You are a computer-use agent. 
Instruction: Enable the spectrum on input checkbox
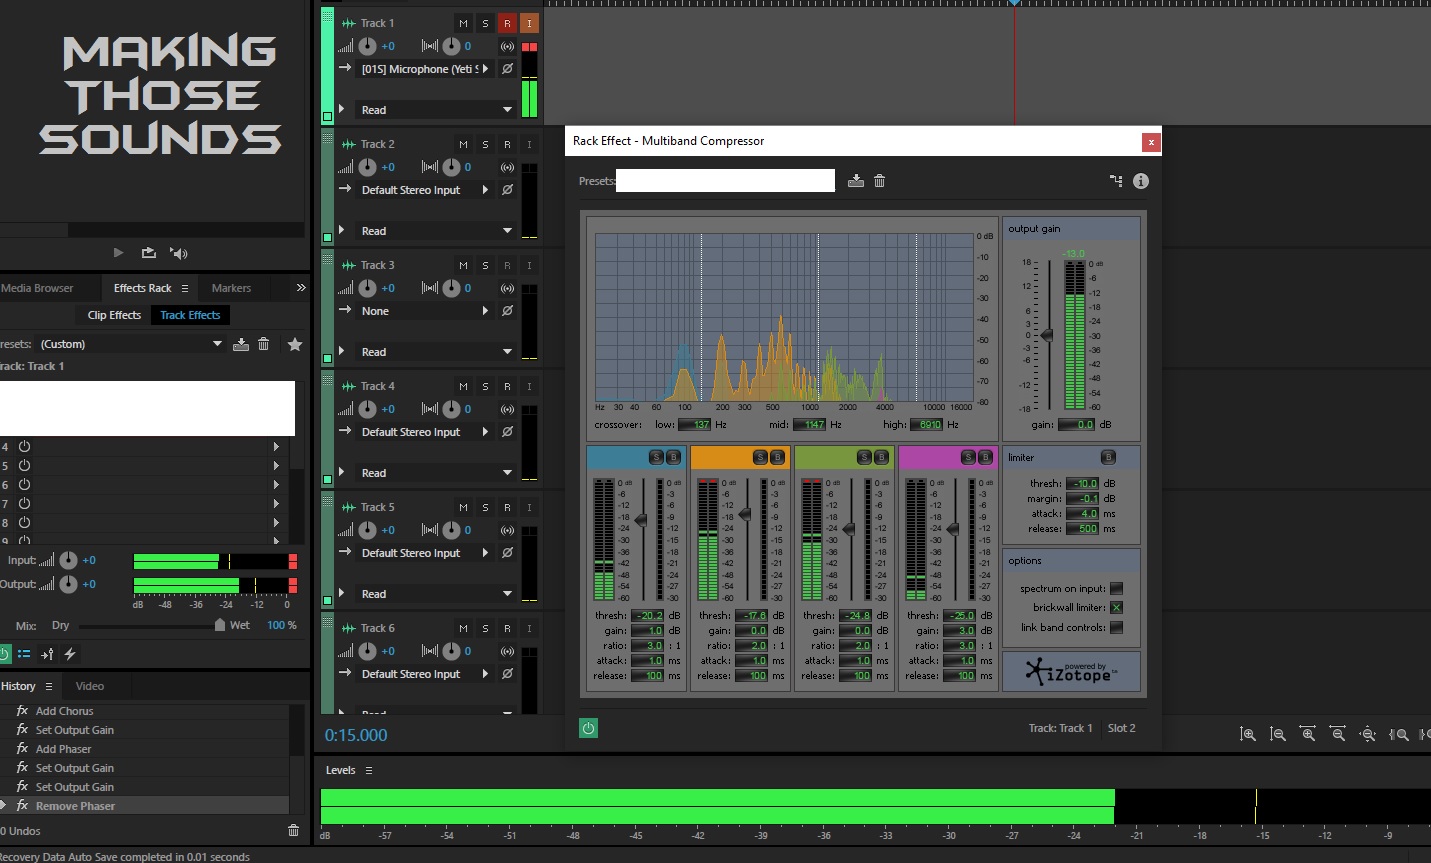(1116, 589)
